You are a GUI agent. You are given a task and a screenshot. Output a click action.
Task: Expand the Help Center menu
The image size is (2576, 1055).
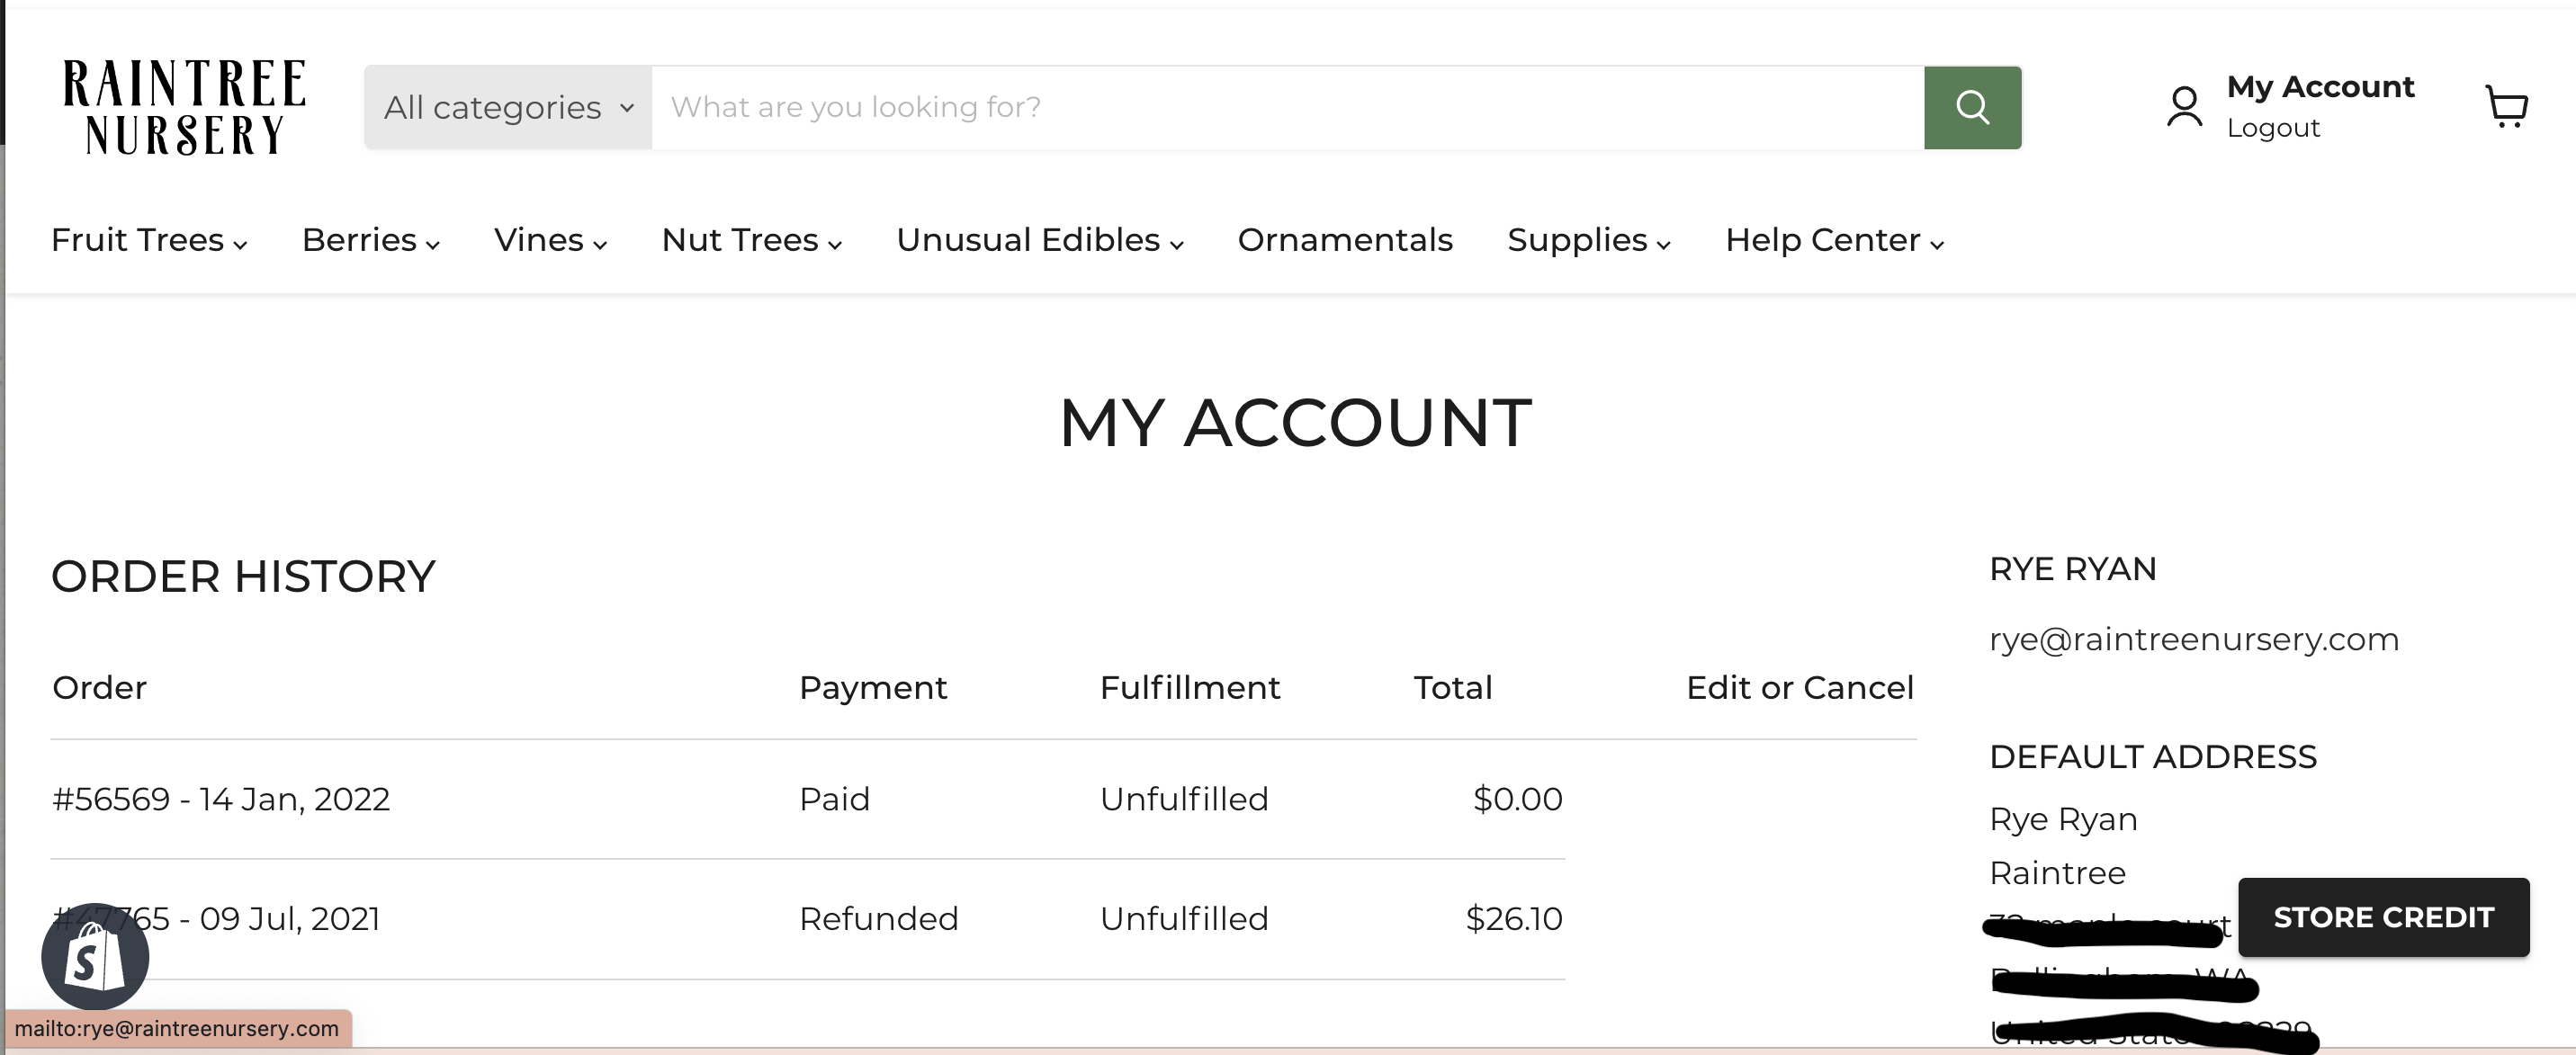1835,240
